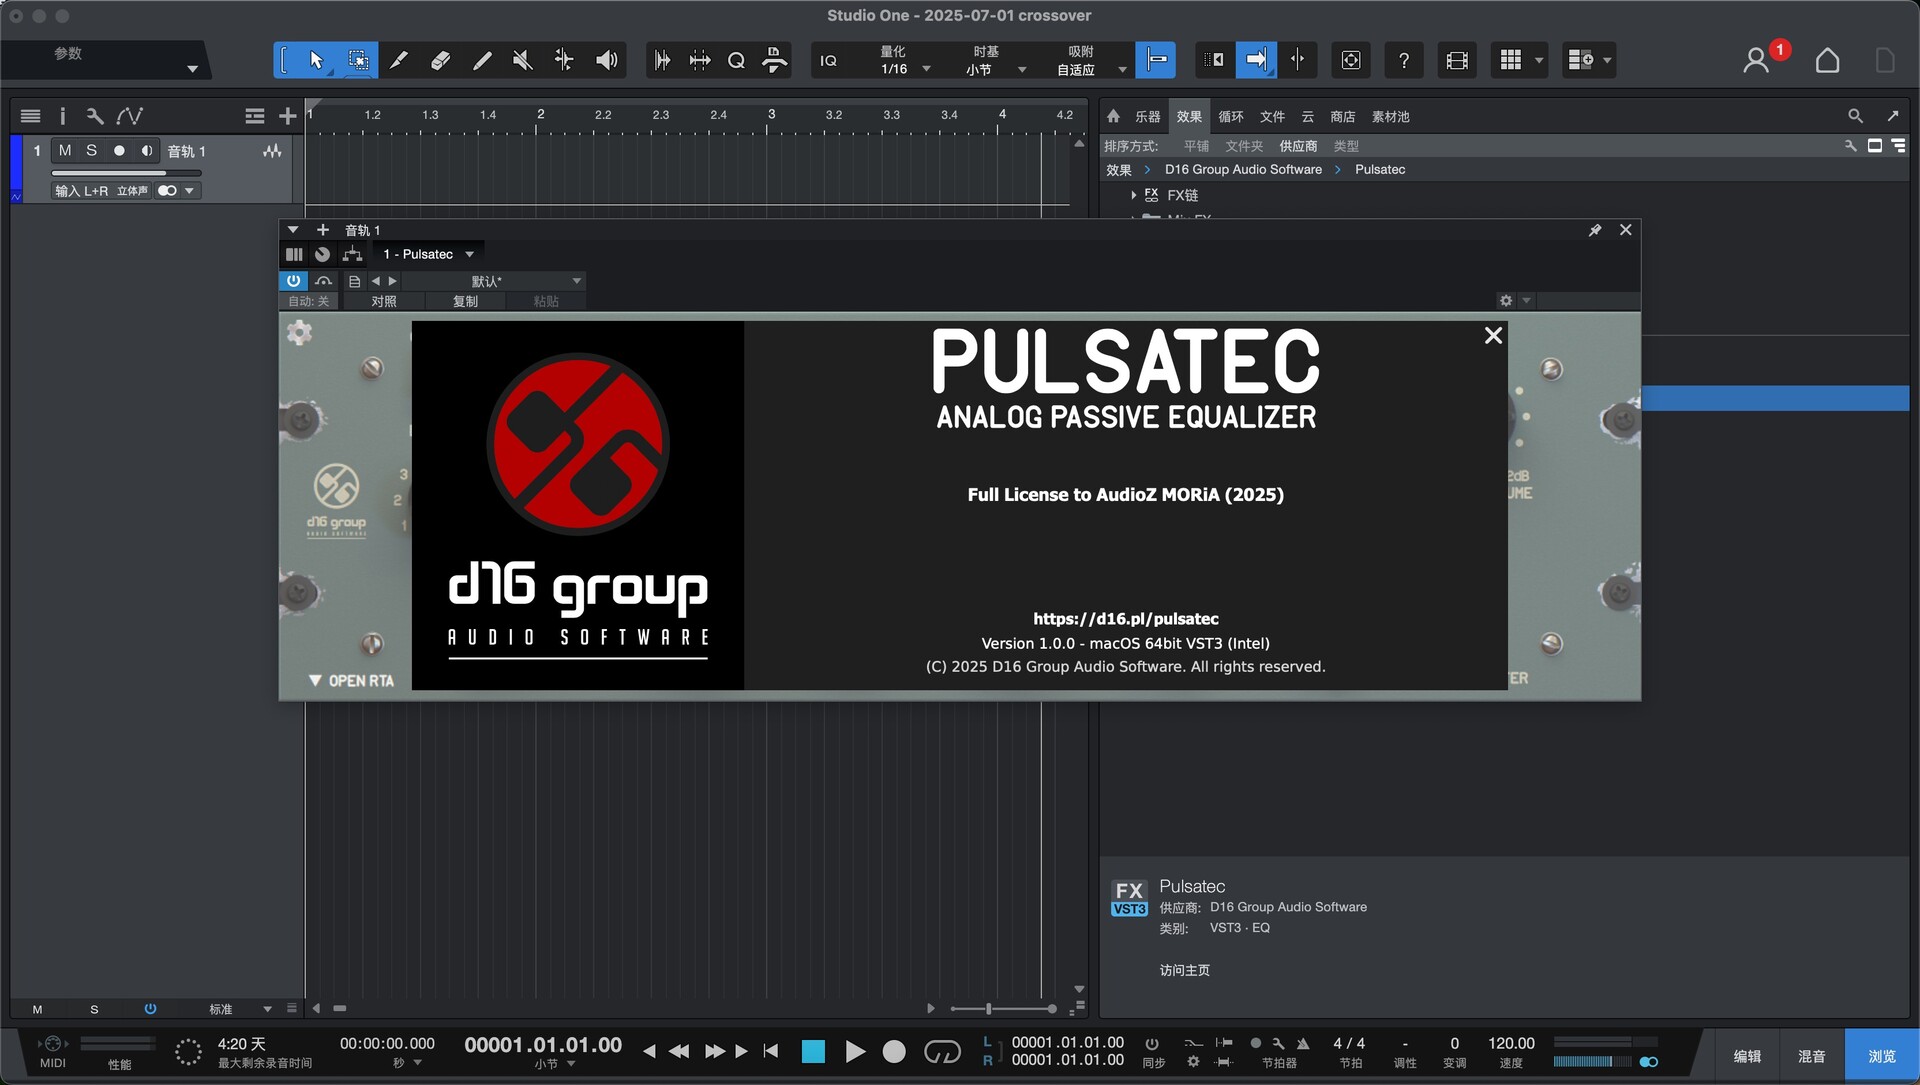
Task: Click the 复制 copy button
Action: pyautogui.click(x=465, y=301)
